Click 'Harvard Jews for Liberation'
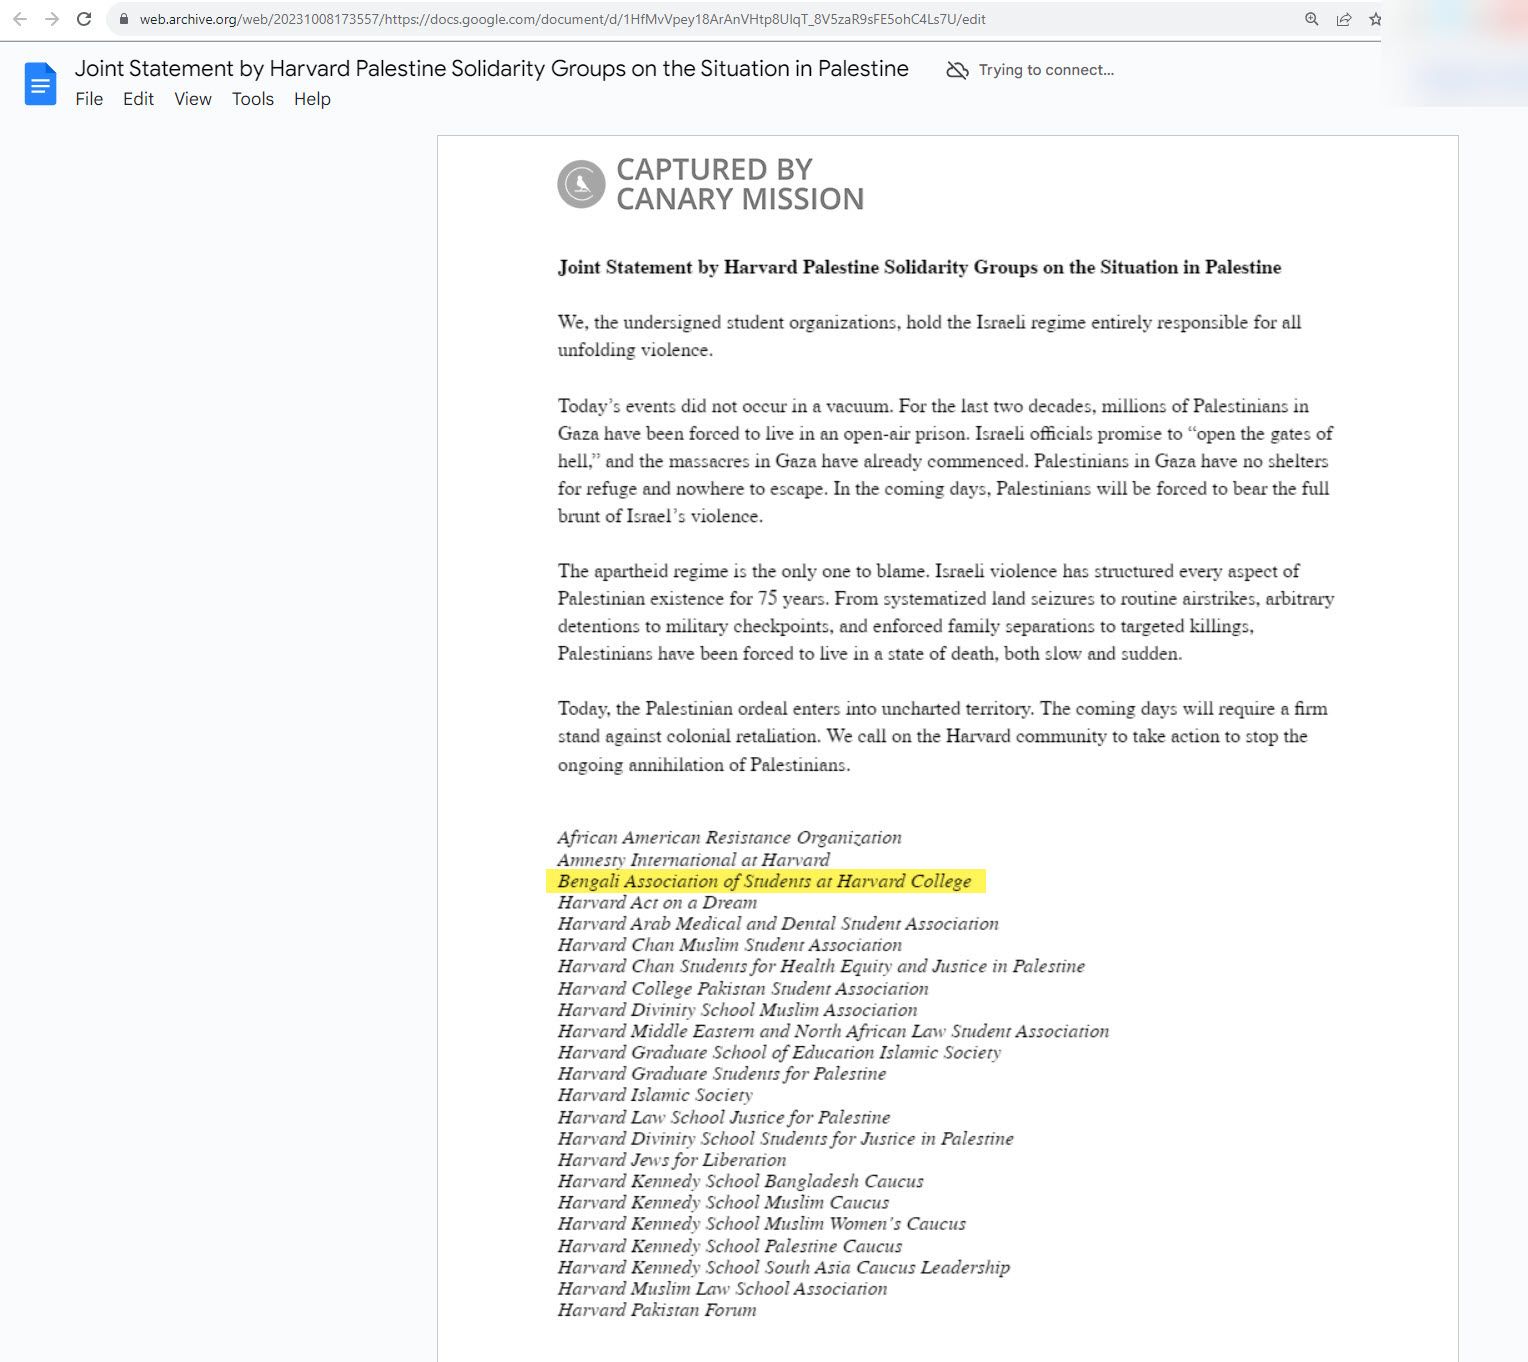The height and width of the screenshot is (1362, 1528). click(x=672, y=1160)
